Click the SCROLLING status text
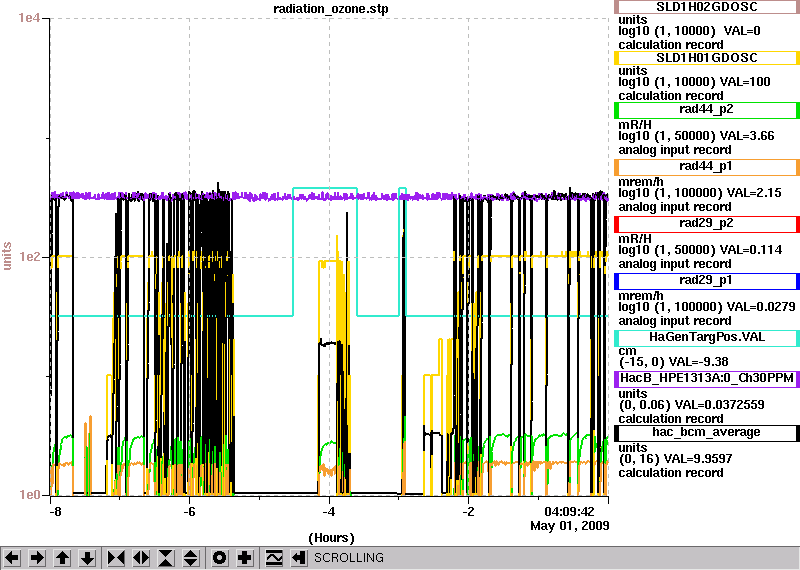800x570 pixels. (348, 558)
